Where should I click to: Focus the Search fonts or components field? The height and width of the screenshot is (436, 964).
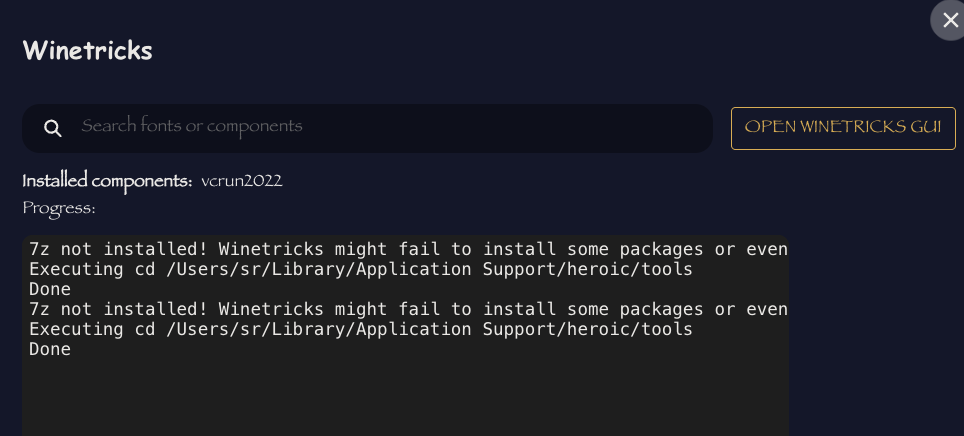(390, 127)
